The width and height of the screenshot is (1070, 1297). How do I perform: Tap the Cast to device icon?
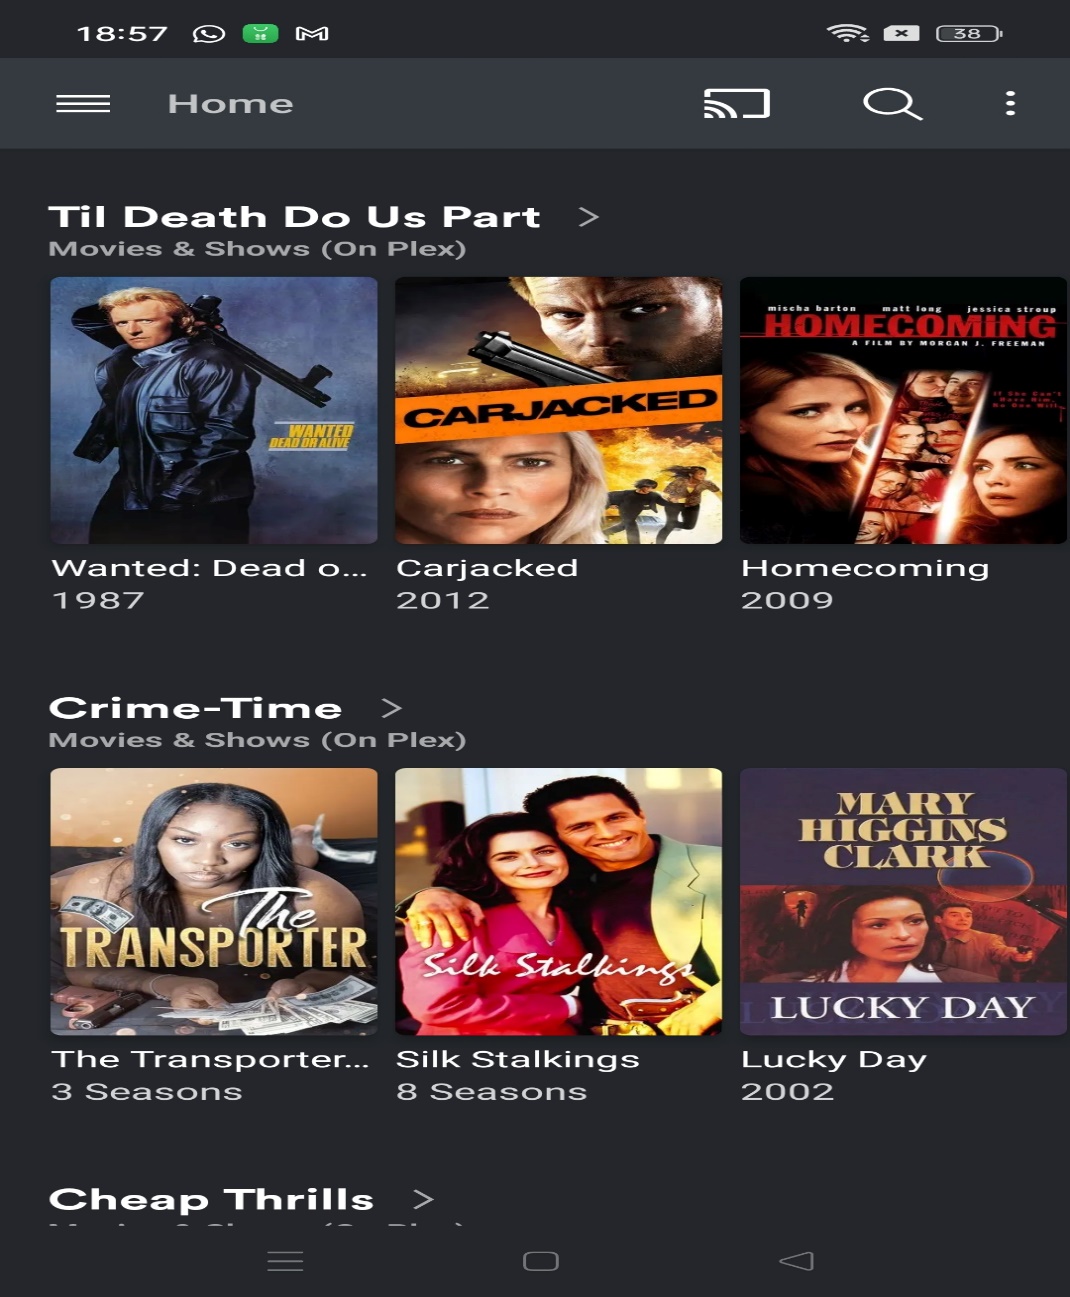[x=737, y=104]
